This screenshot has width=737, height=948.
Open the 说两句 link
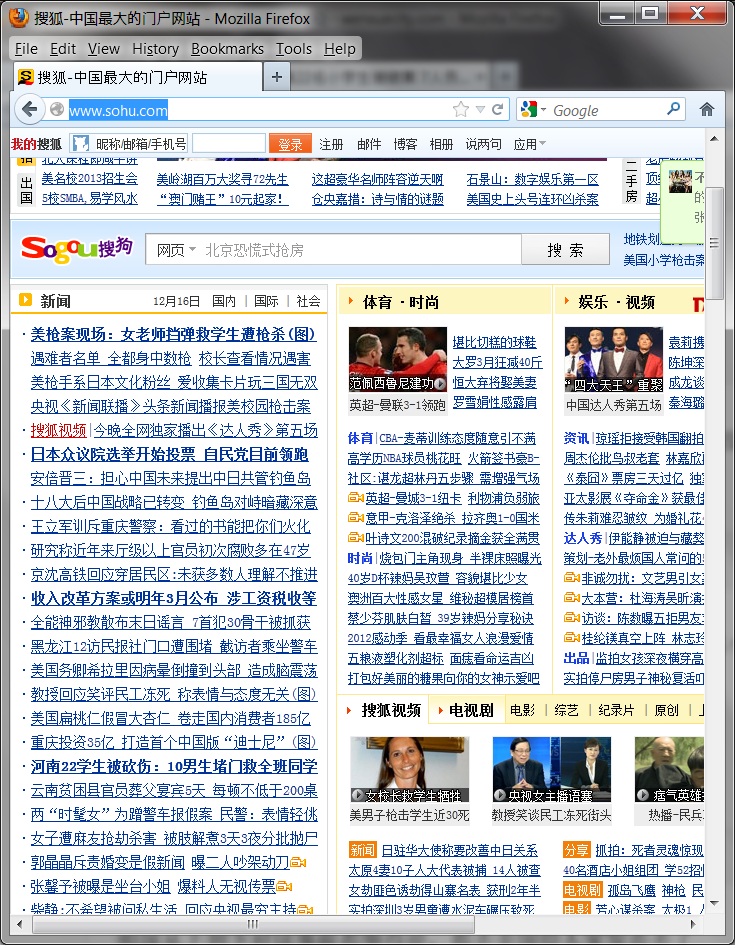483,144
